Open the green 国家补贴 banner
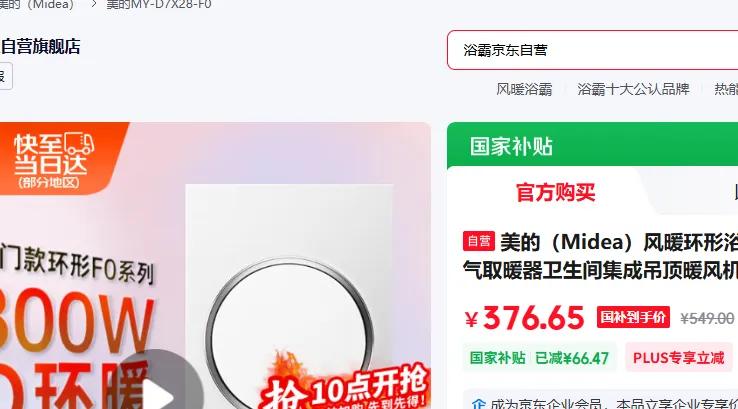 [x=593, y=146]
